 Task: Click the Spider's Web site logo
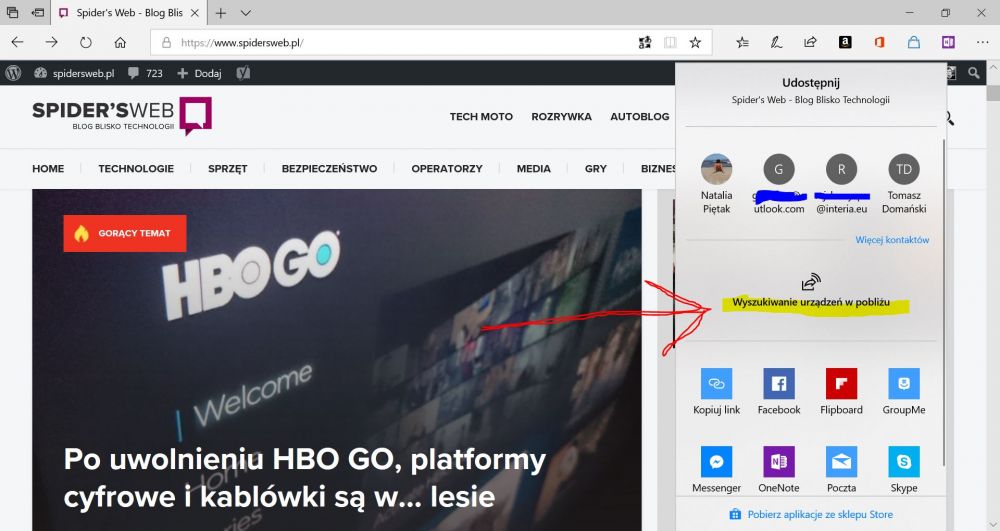pos(122,115)
